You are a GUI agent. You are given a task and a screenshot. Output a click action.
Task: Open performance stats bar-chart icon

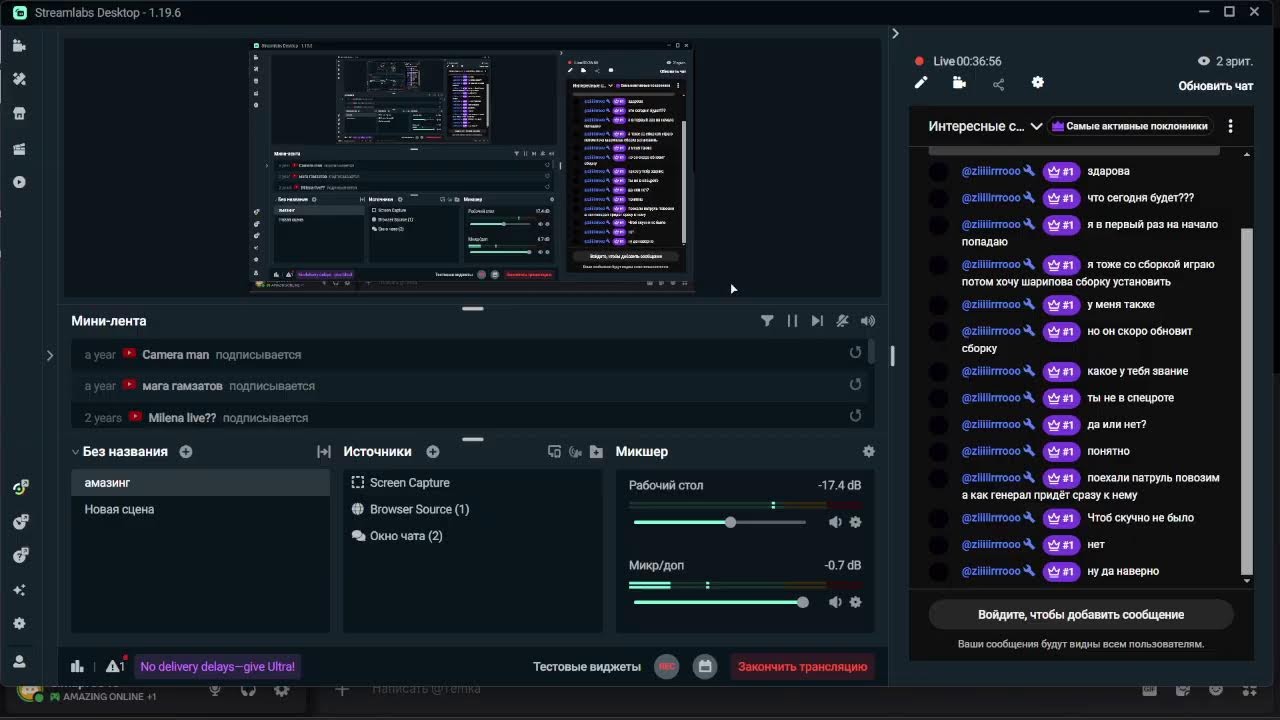(x=77, y=666)
